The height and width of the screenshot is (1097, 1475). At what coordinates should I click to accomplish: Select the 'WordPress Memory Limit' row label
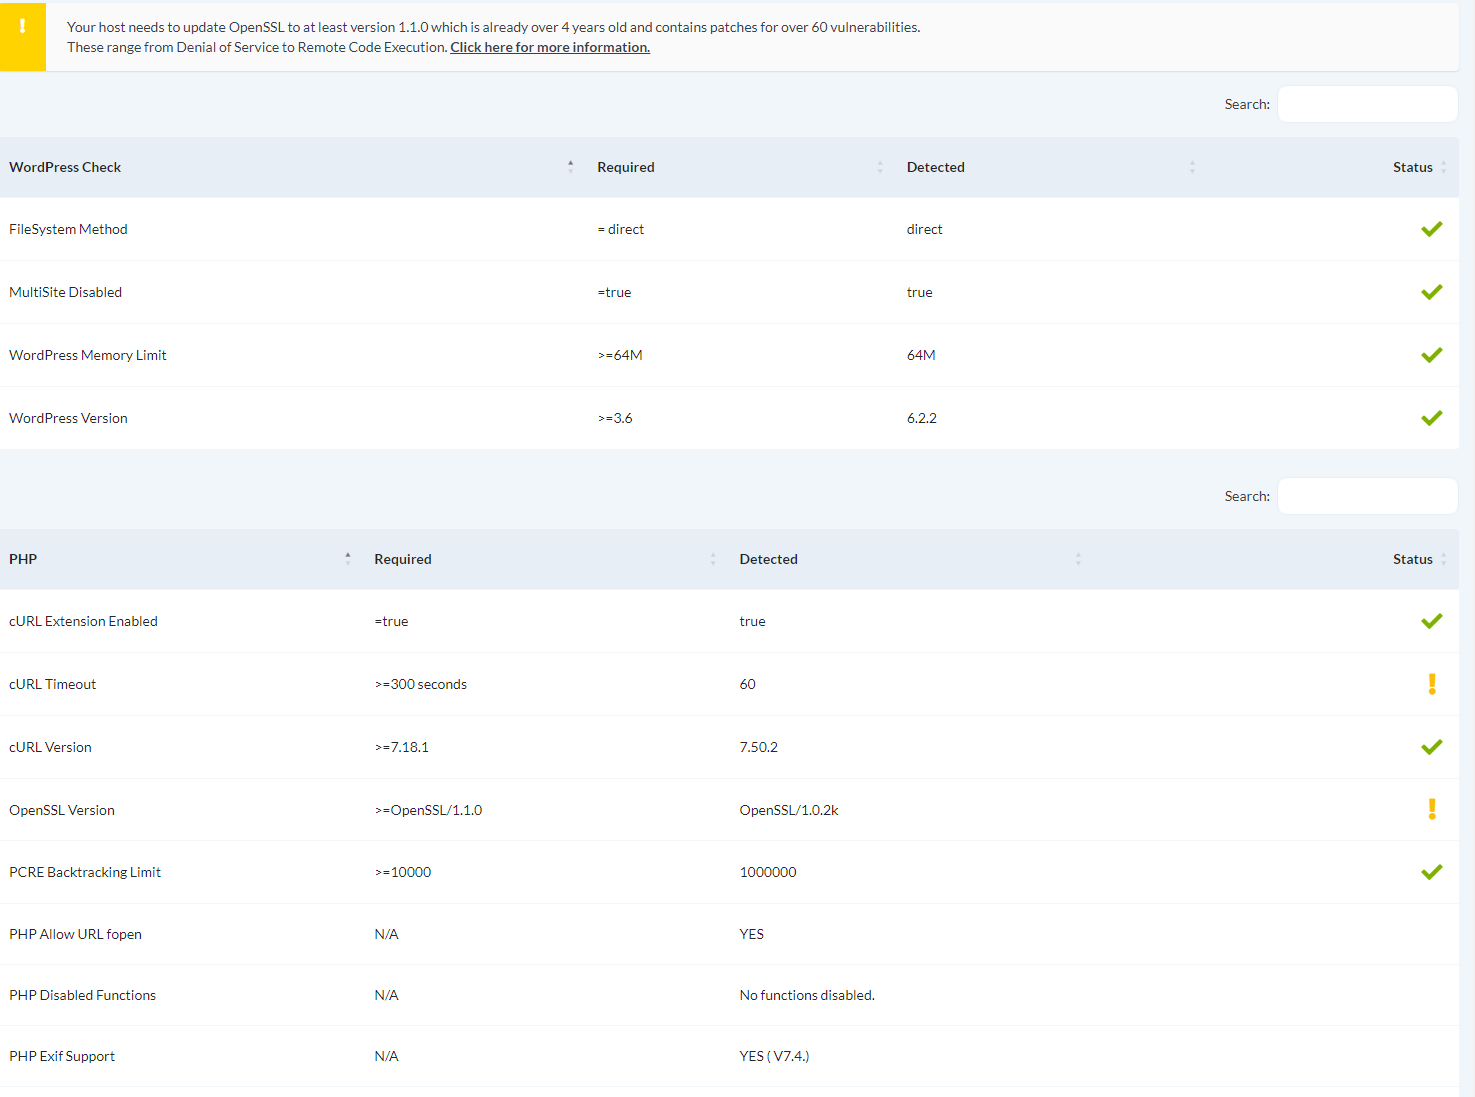pyautogui.click(x=88, y=355)
